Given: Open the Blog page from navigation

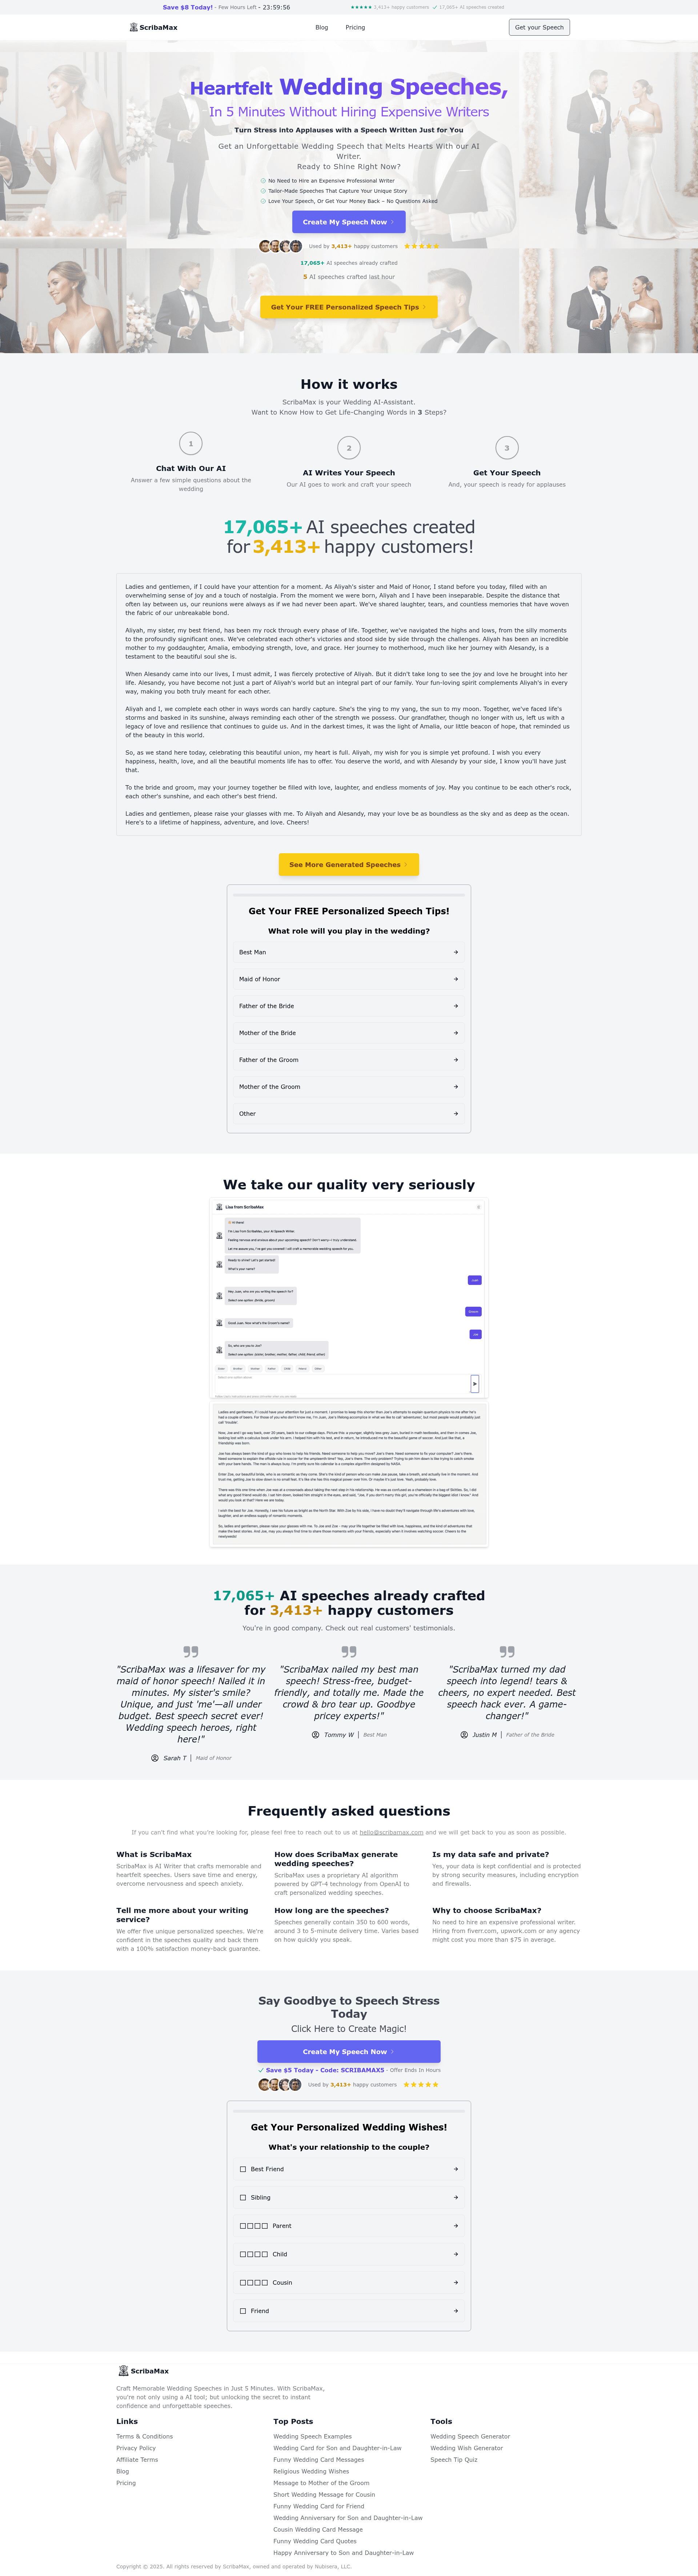Looking at the screenshot, I should [321, 27].
